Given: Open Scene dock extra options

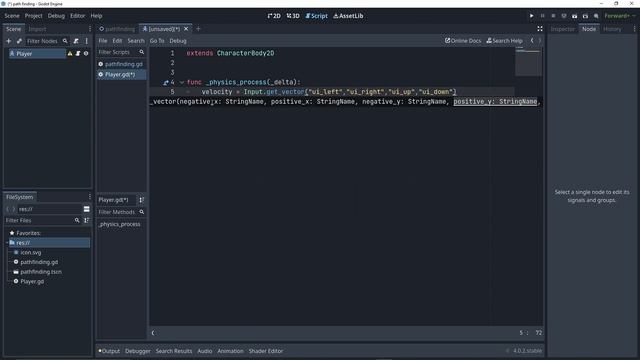Looking at the screenshot, I should tap(87, 41).
